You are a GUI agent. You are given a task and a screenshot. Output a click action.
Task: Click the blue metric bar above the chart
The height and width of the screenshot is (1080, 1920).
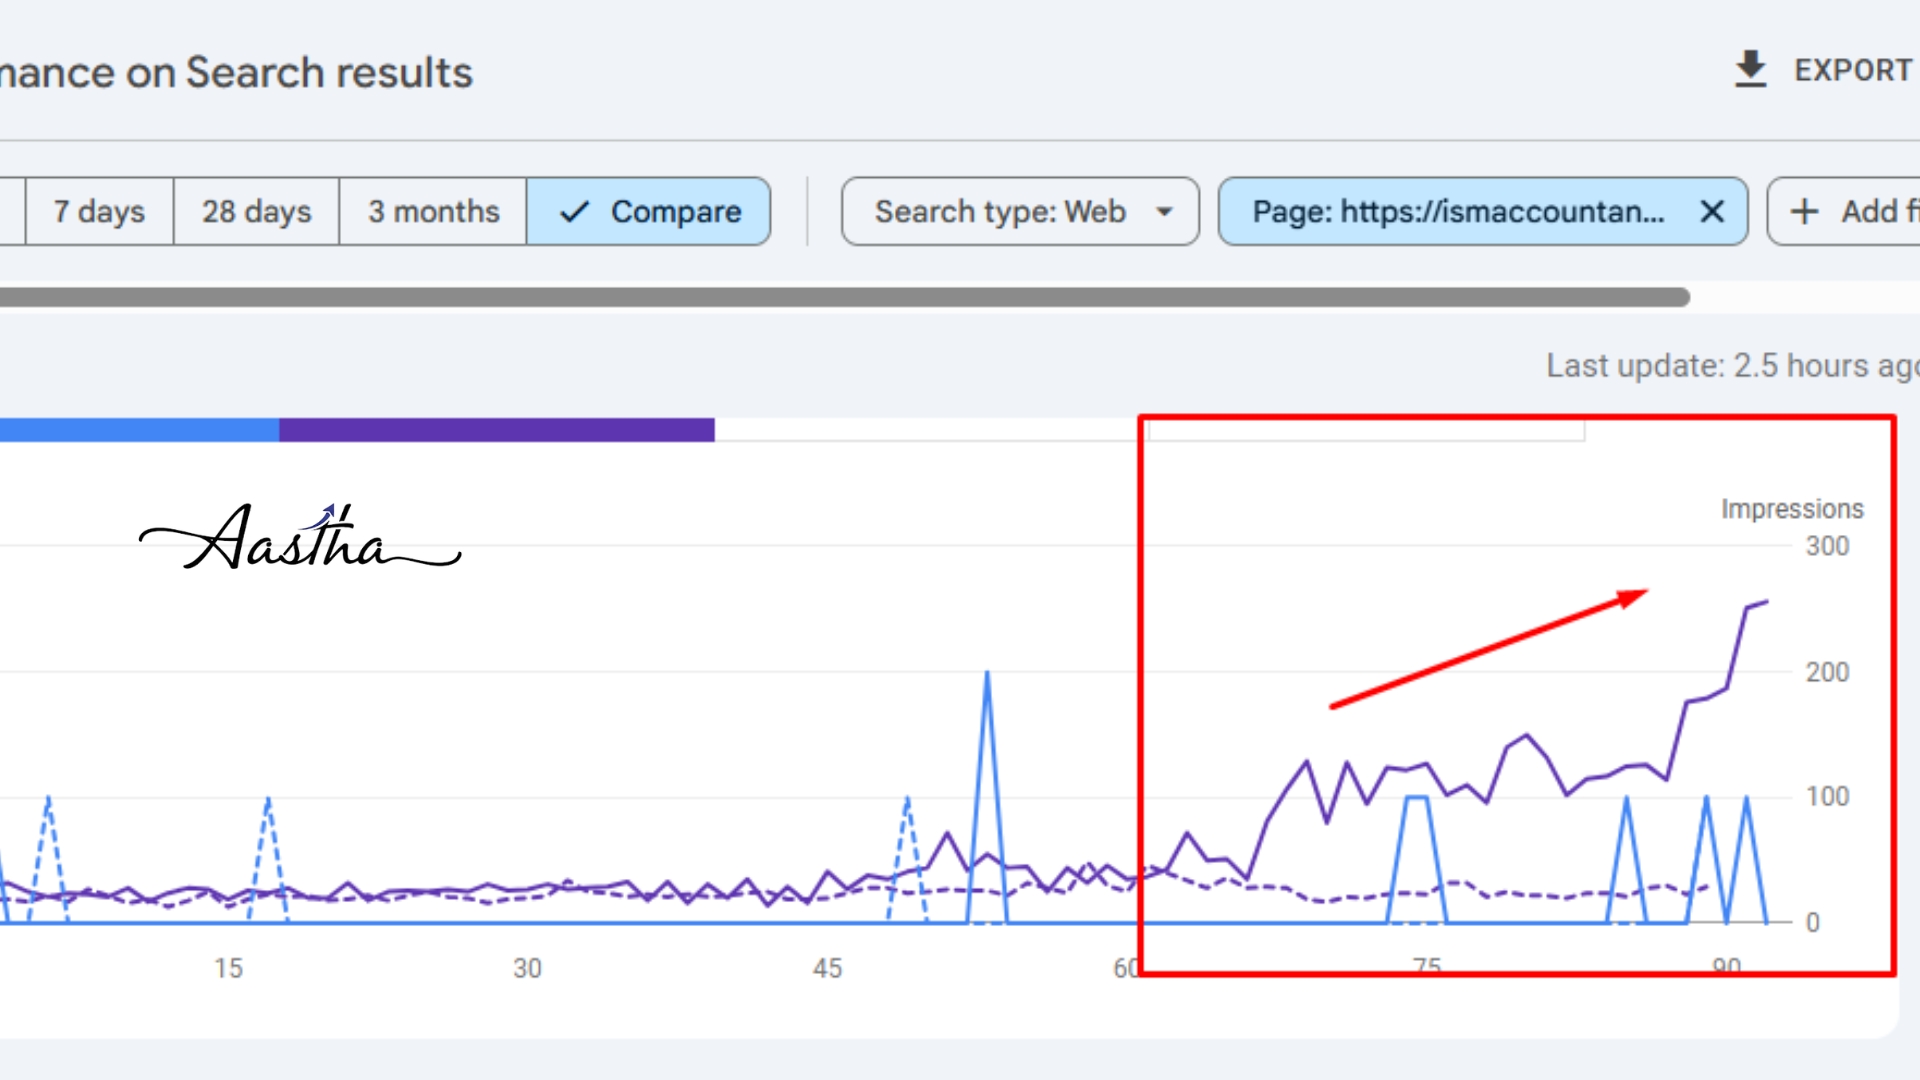[x=140, y=428]
